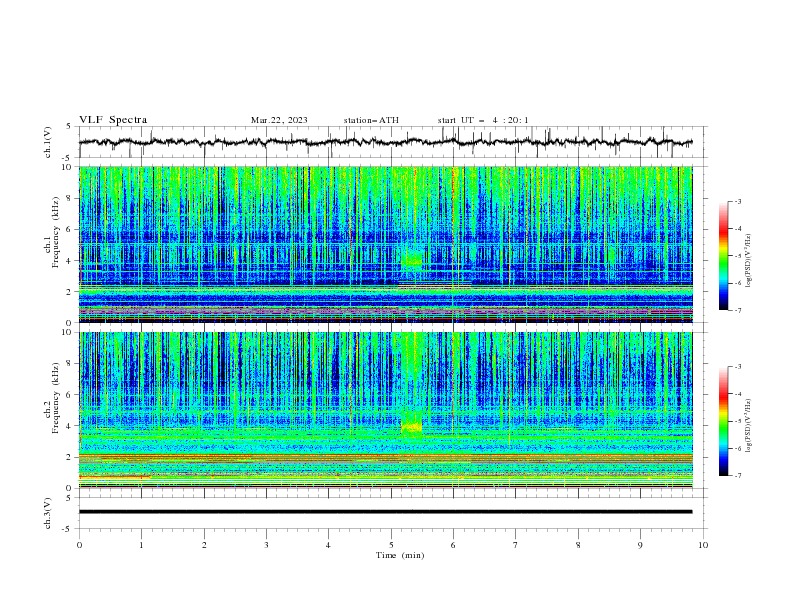The image size is (792, 612).
Task: Click time axis tick label '0'
Action: tap(79, 545)
